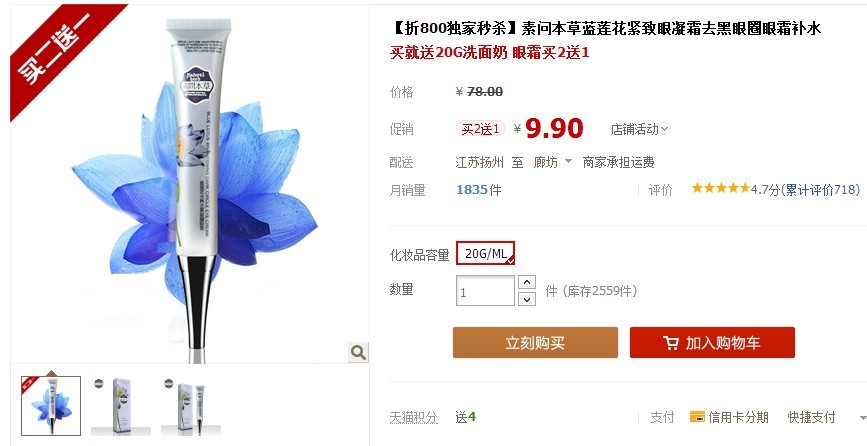The height and width of the screenshot is (446, 867).
Task: Open the 廊坊 delivery city dropdown
Action: point(552,162)
